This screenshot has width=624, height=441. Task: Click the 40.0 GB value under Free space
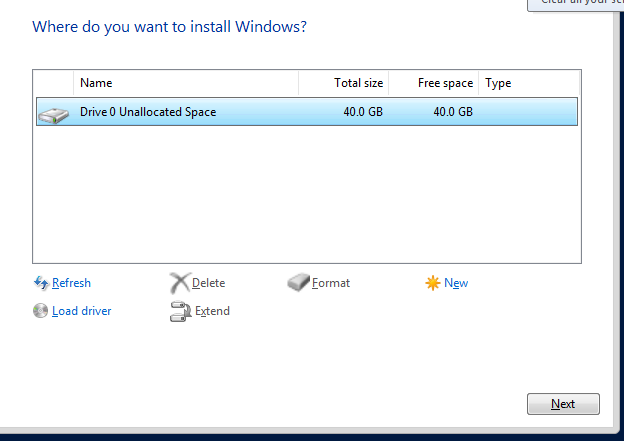(453, 112)
